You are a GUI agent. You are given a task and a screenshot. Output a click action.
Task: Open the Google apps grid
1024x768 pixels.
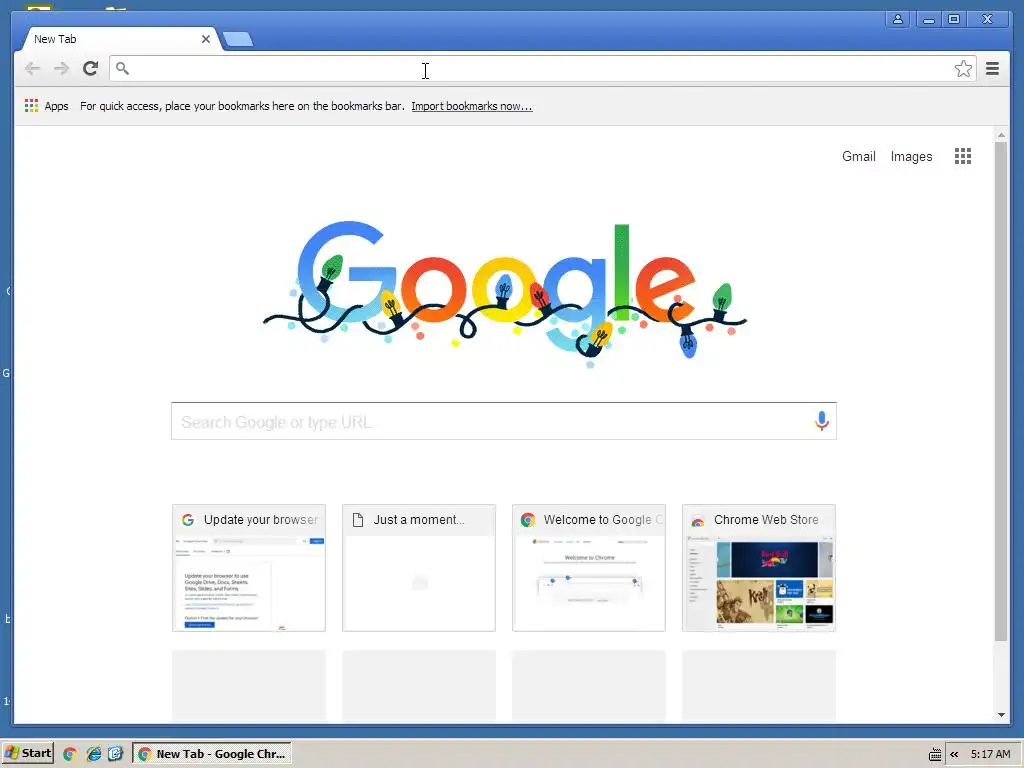[x=963, y=156]
